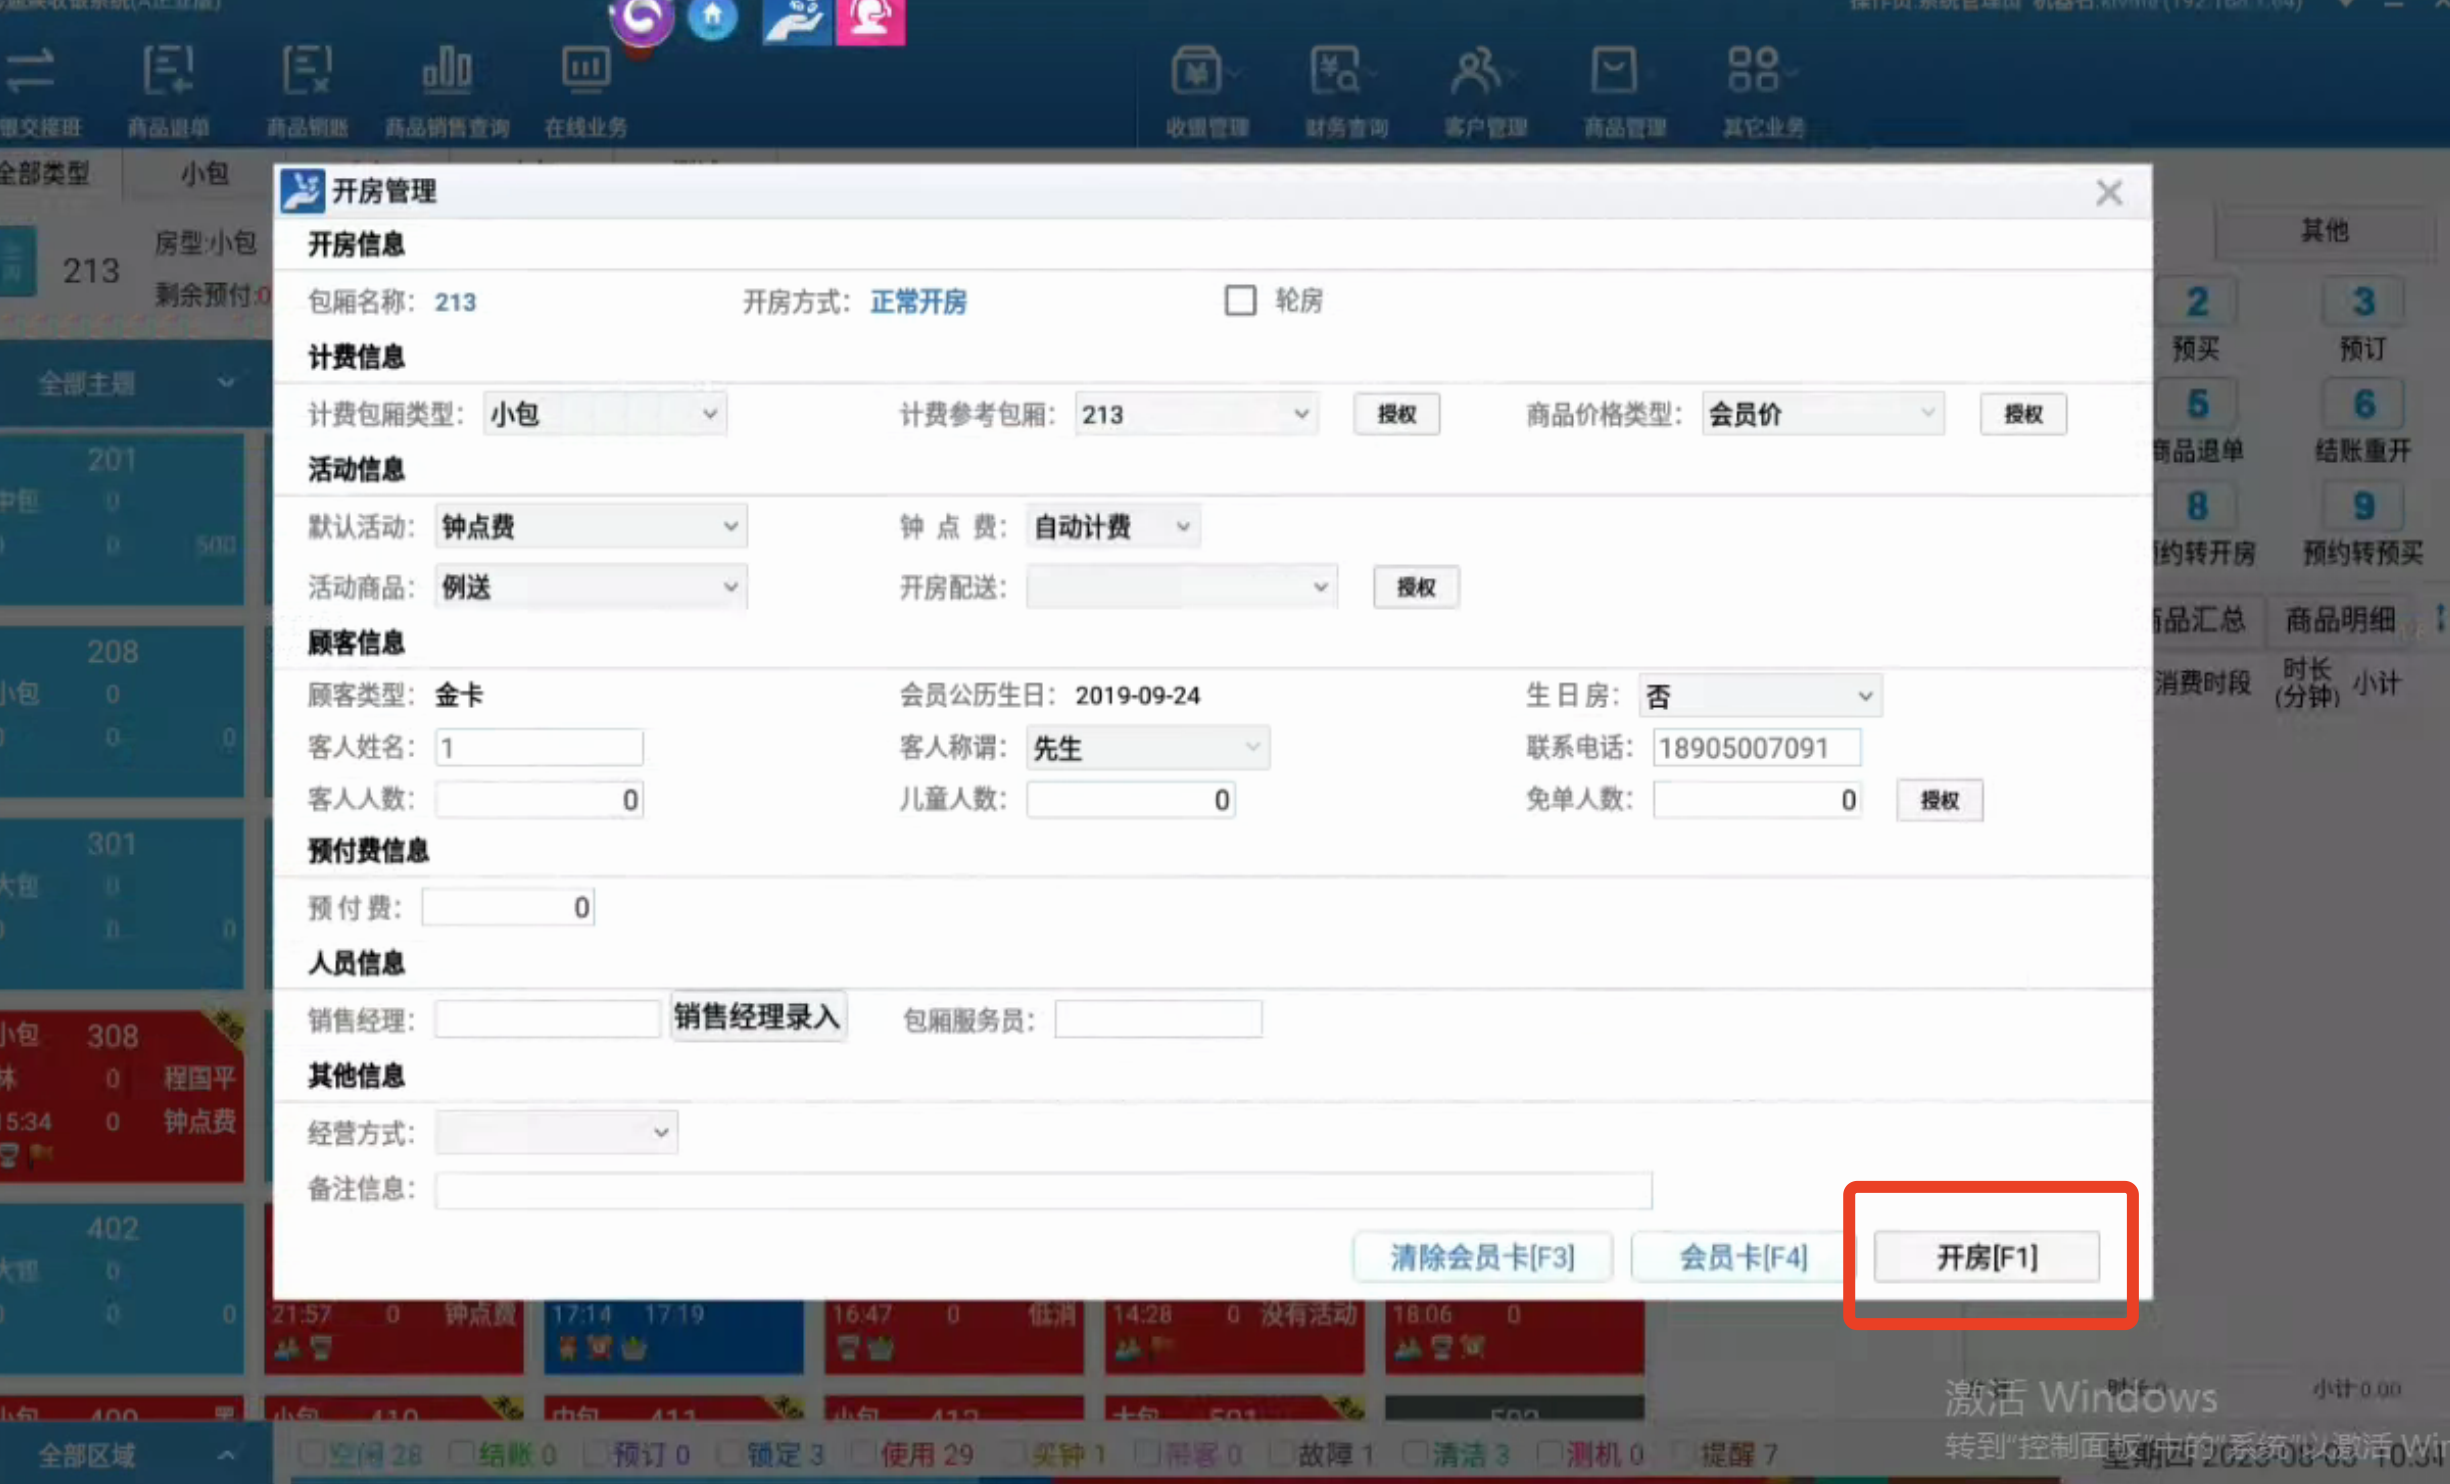Open 商品销售查询 bar chart icon
Image resolution: width=2450 pixels, height=1484 pixels.
(x=447, y=90)
